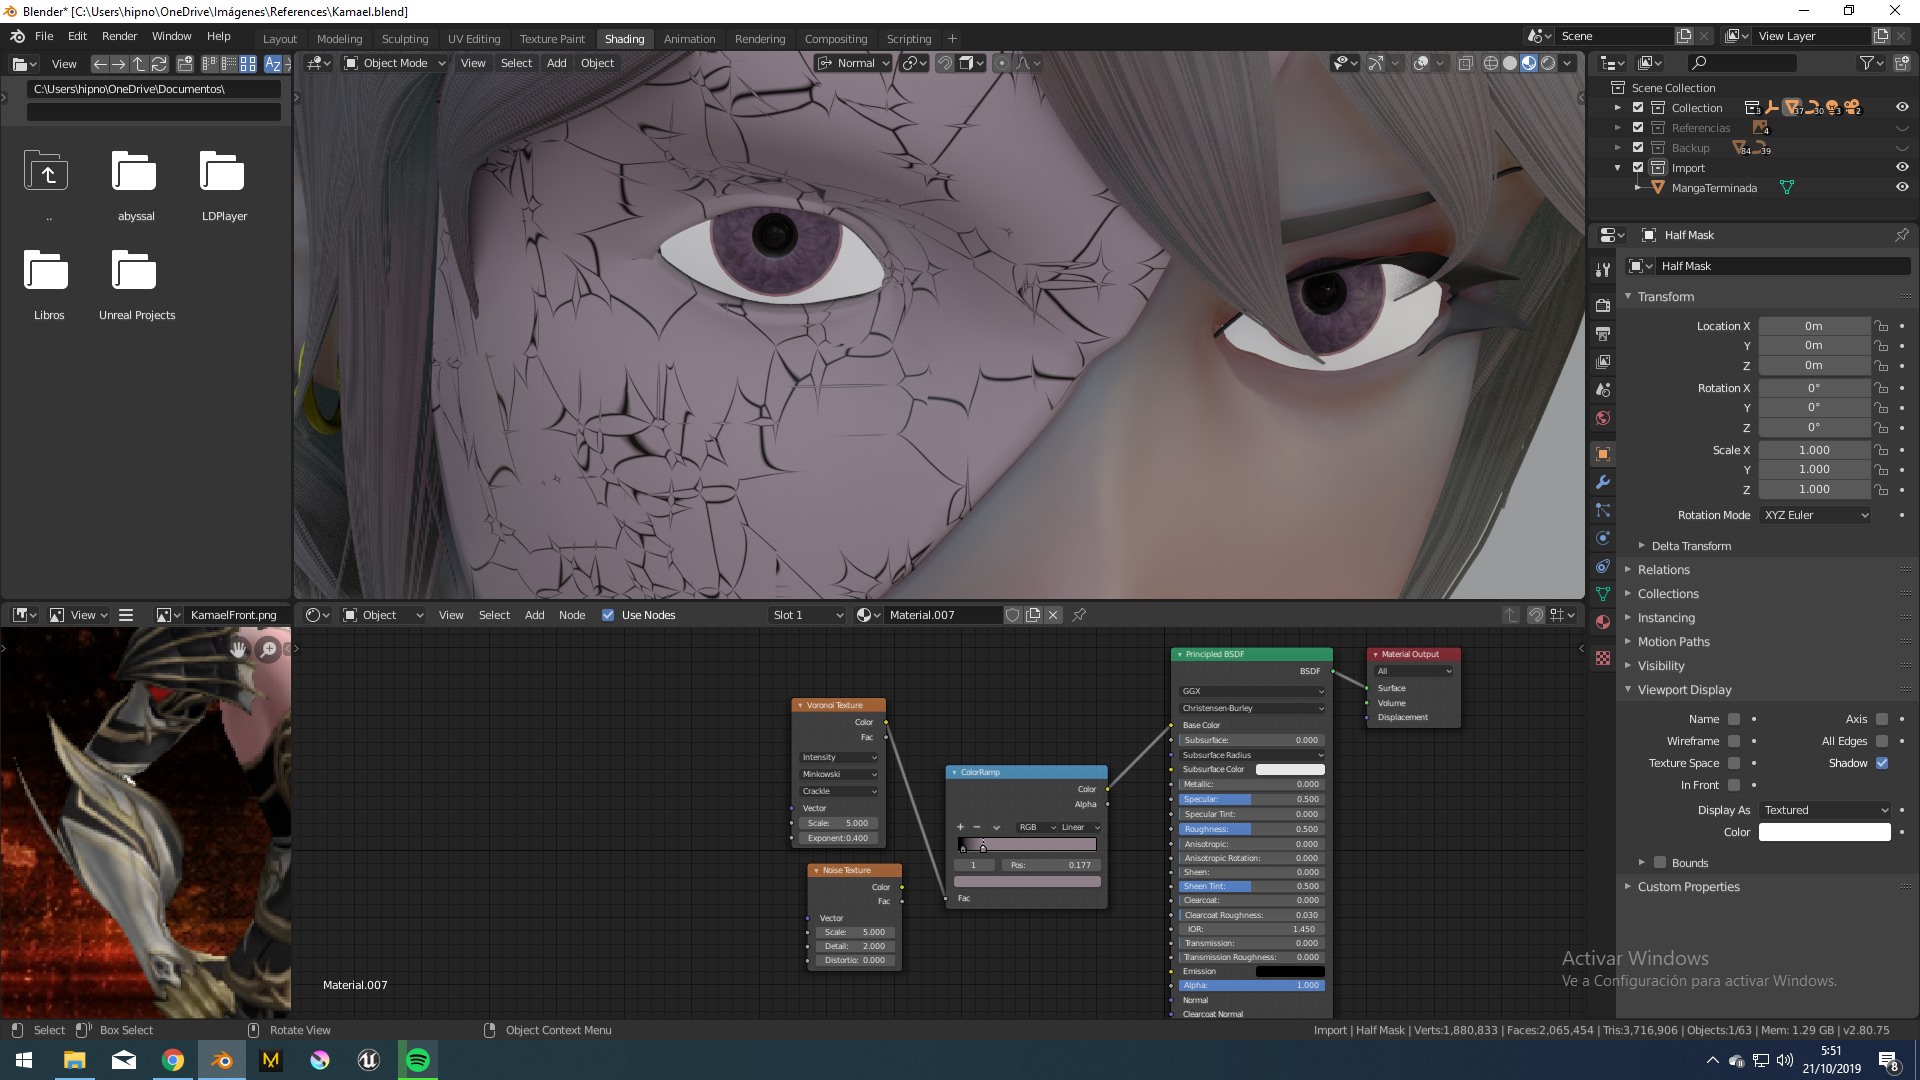Viewport: 1920px width, 1080px height.
Task: Lock Location X with the padlock icon
Action: [x=1881, y=326]
